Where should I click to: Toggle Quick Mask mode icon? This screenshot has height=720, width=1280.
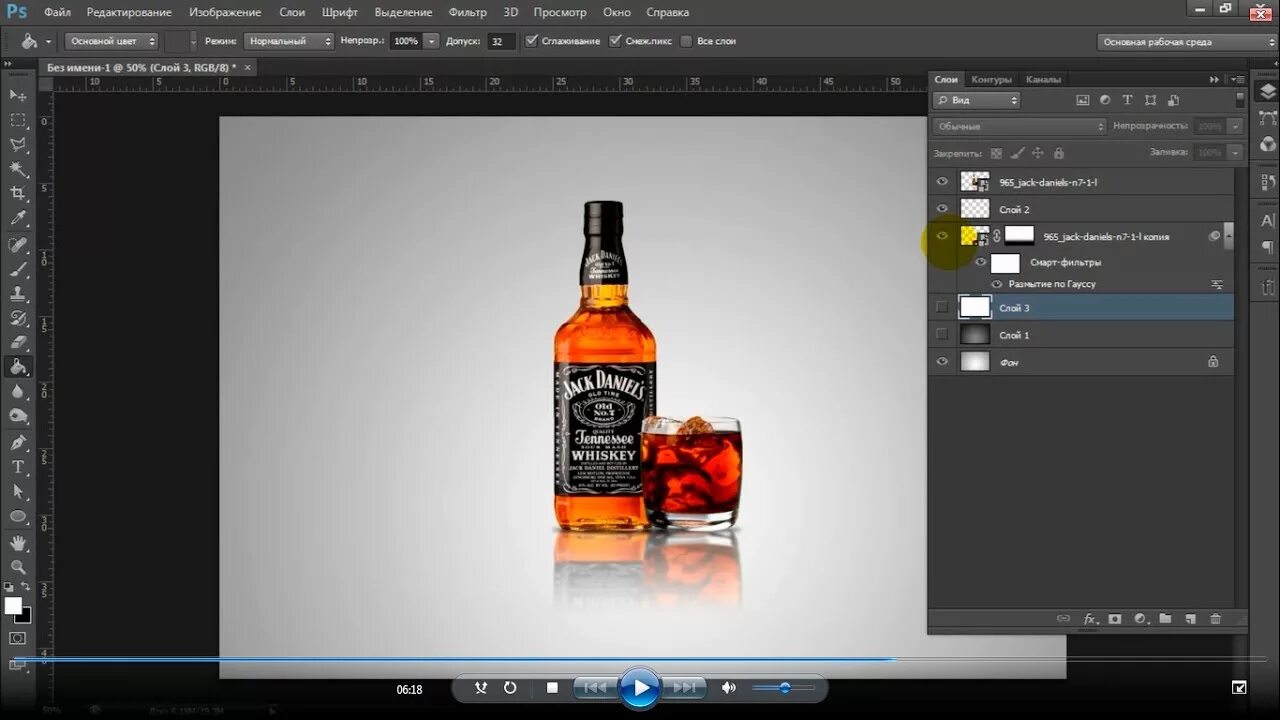tap(18, 638)
